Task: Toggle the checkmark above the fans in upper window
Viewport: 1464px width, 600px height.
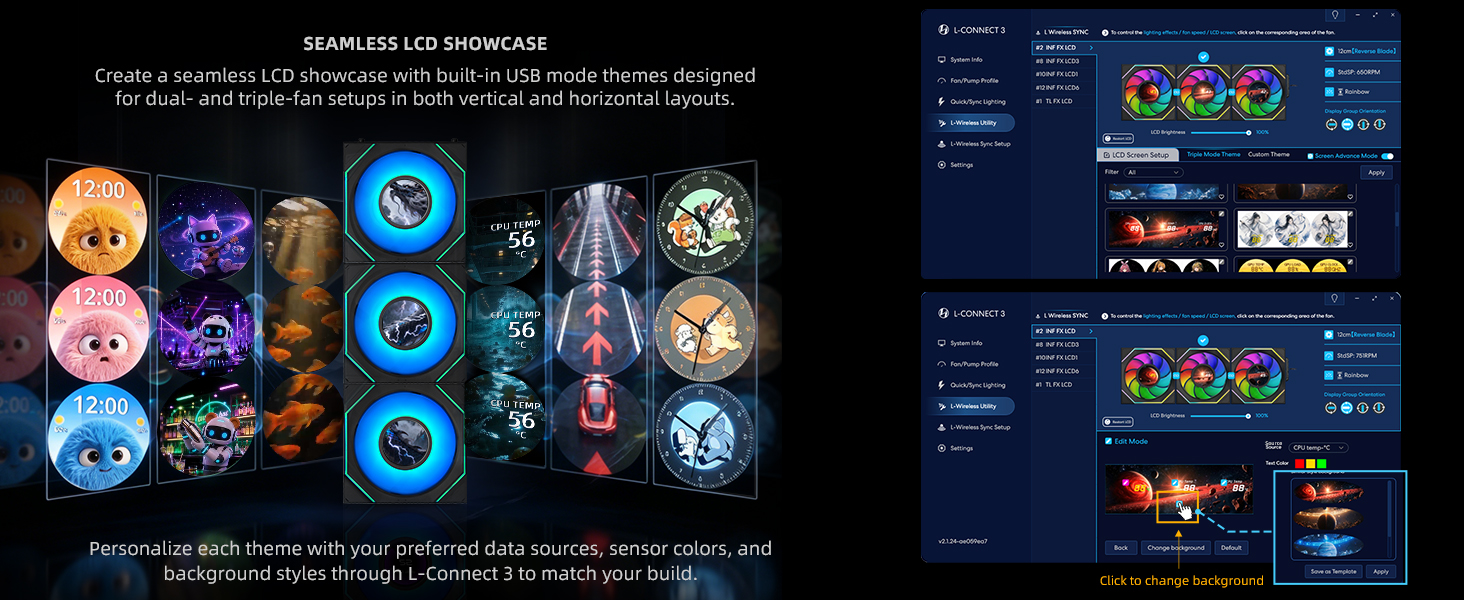Action: click(1203, 58)
